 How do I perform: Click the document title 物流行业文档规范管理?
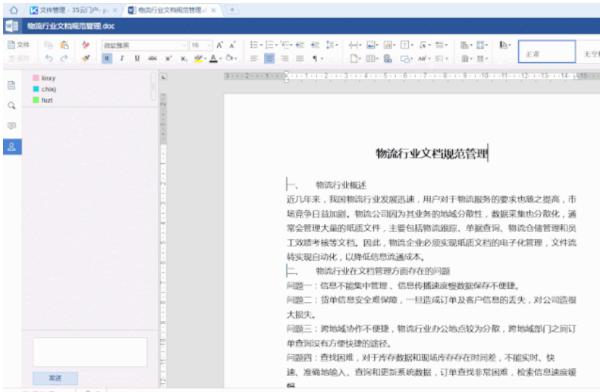click(432, 154)
